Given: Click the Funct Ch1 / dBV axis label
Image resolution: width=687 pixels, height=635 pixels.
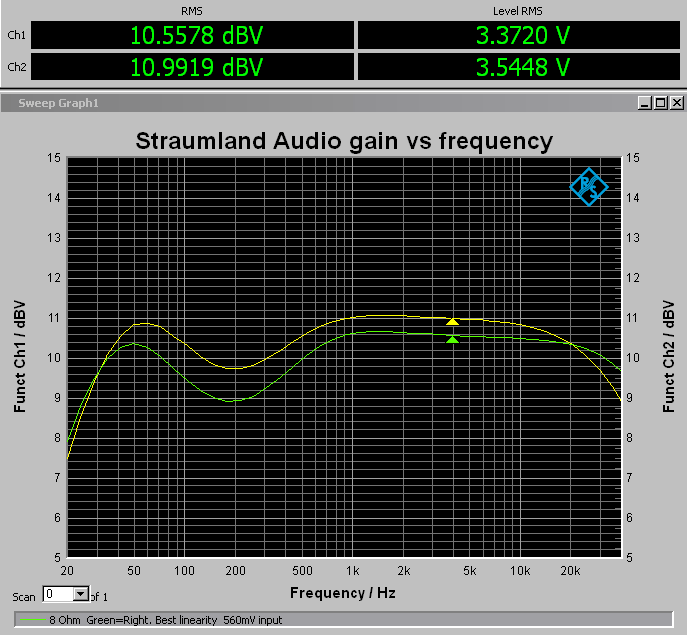Looking at the screenshot, I should click(20, 356).
